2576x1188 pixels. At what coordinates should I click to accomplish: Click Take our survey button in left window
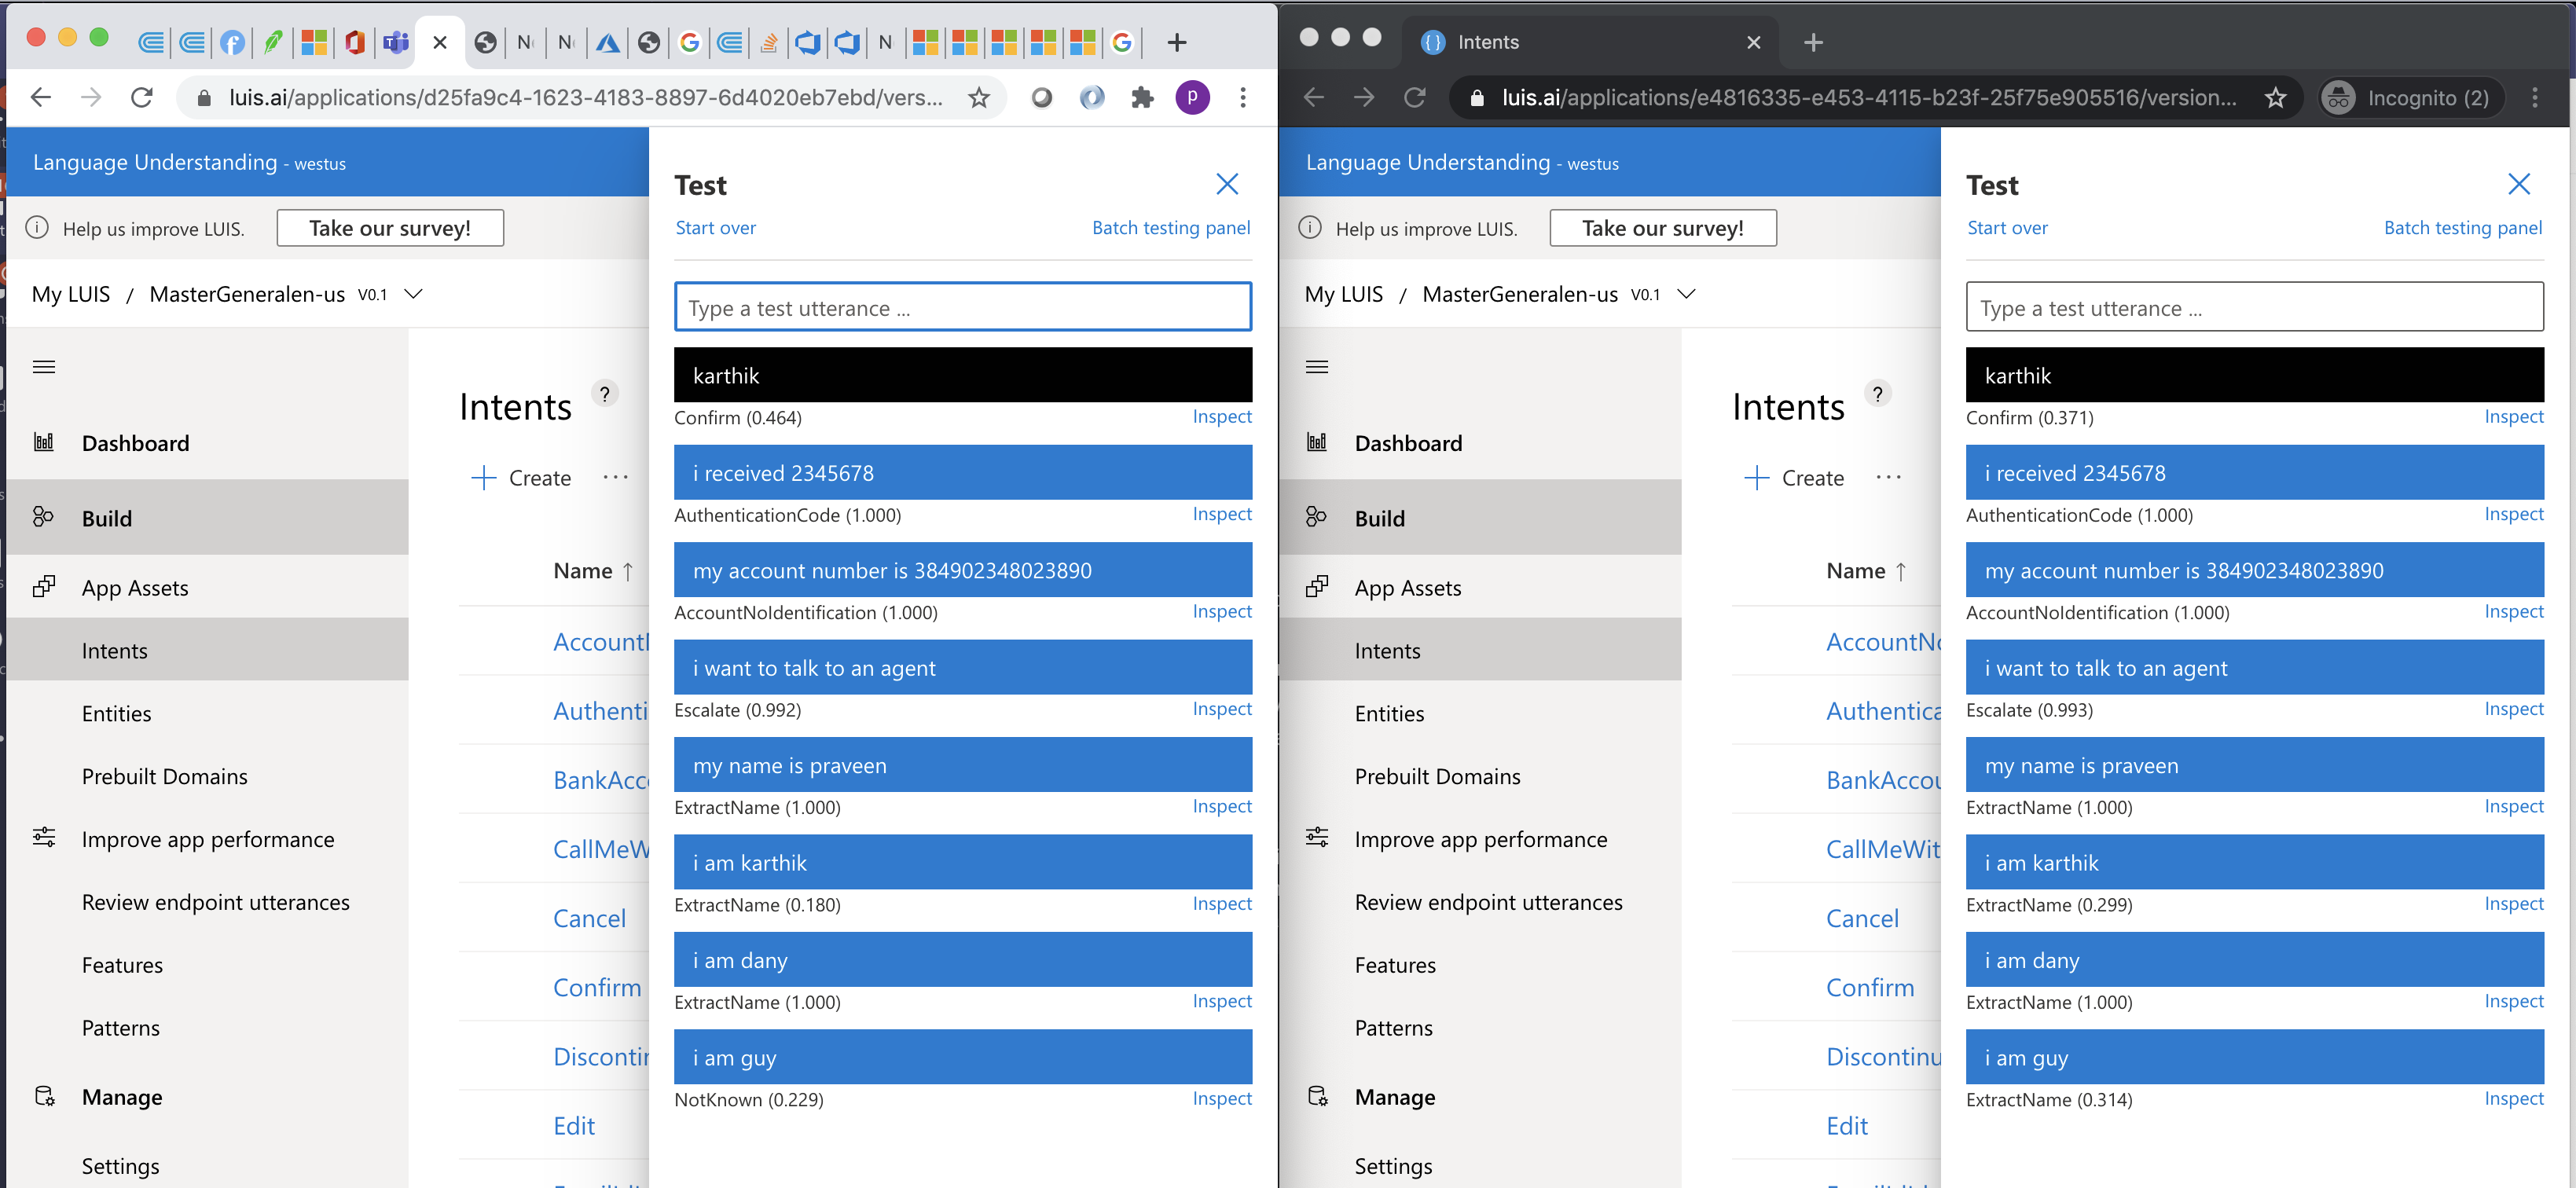click(x=390, y=228)
